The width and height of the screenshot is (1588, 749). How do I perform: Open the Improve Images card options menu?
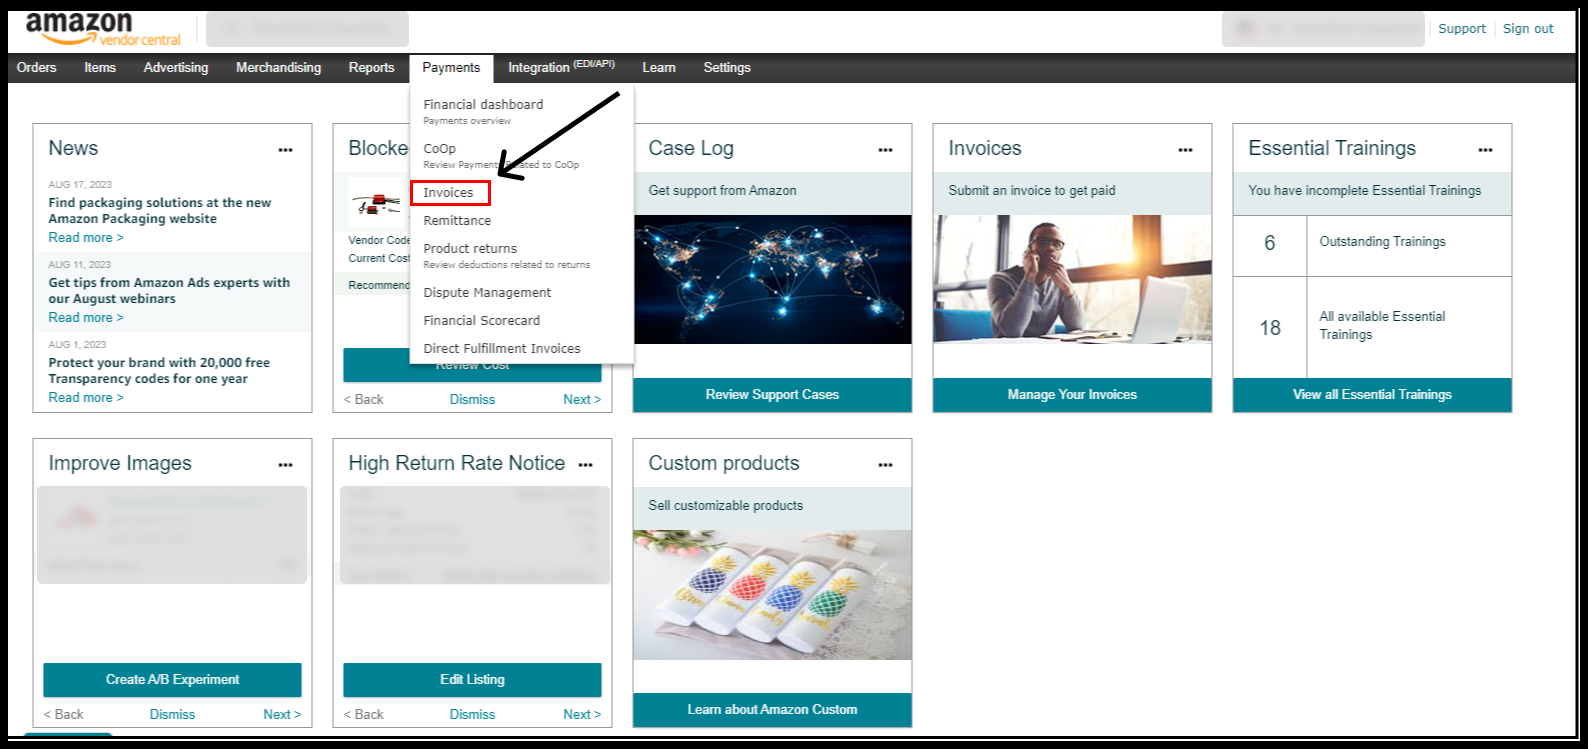pos(286,465)
